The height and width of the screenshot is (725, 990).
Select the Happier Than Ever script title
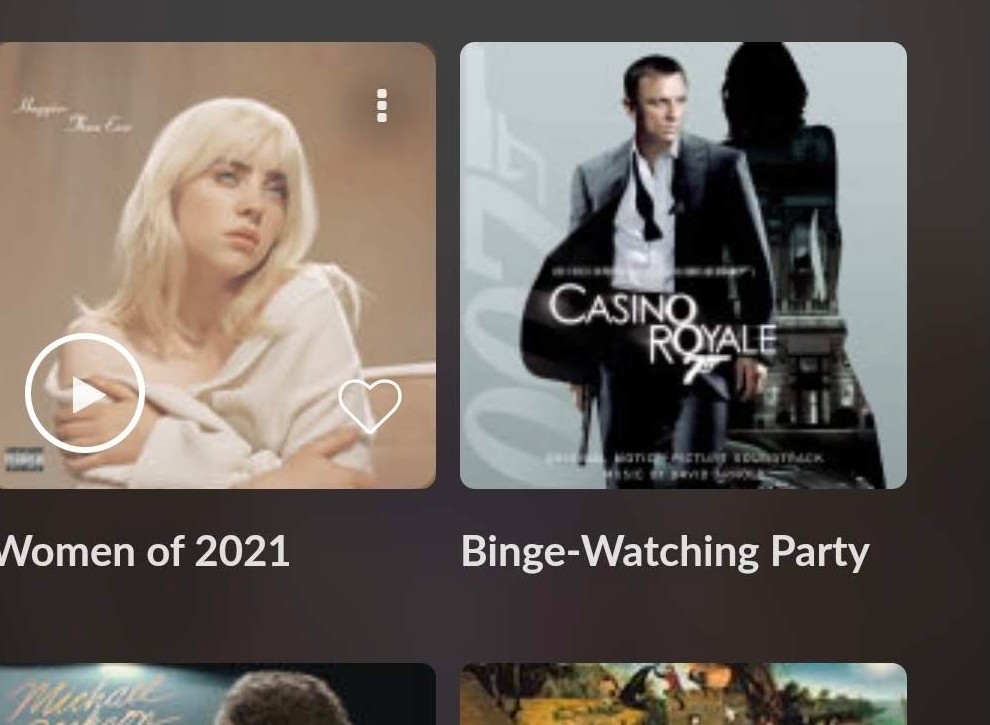point(73,116)
